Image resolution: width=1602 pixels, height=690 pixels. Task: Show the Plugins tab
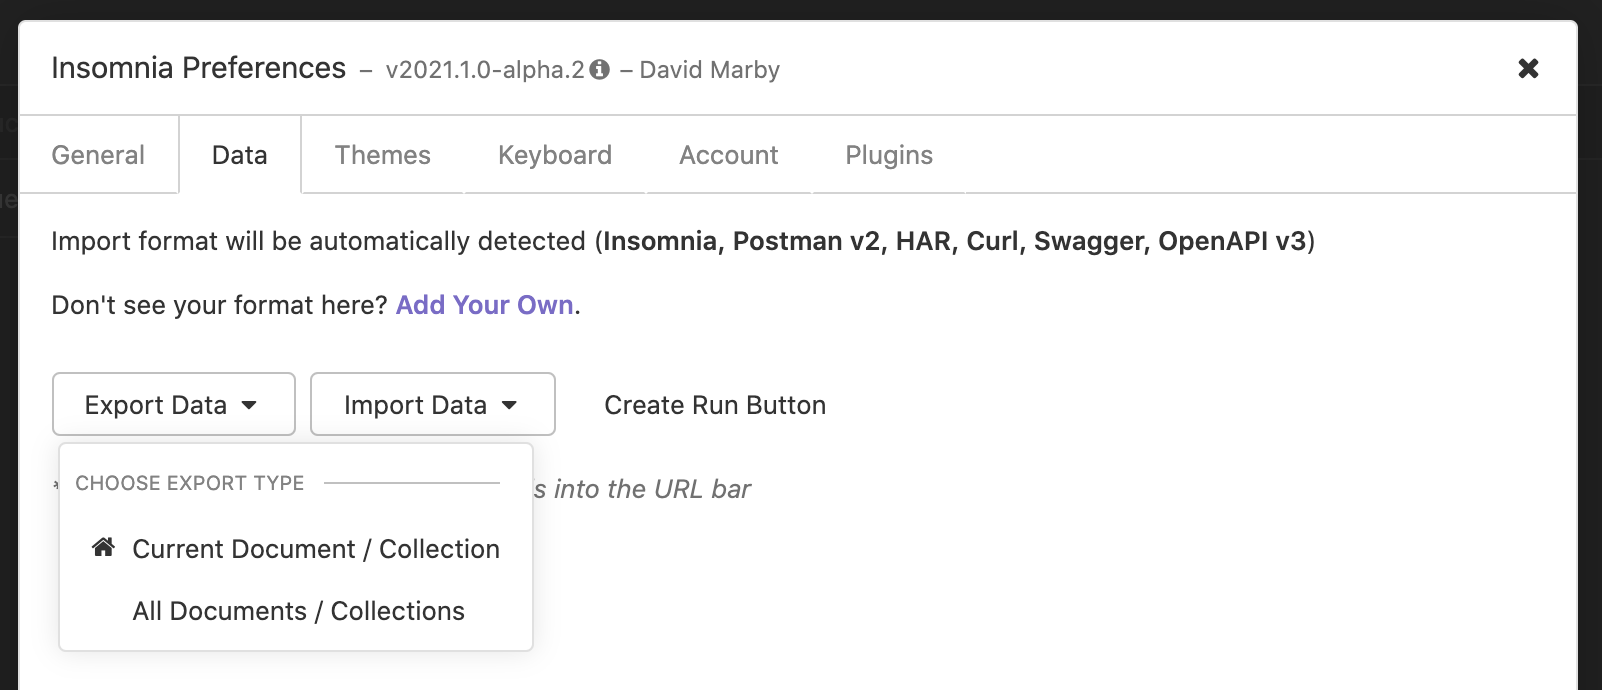pyautogui.click(x=889, y=155)
